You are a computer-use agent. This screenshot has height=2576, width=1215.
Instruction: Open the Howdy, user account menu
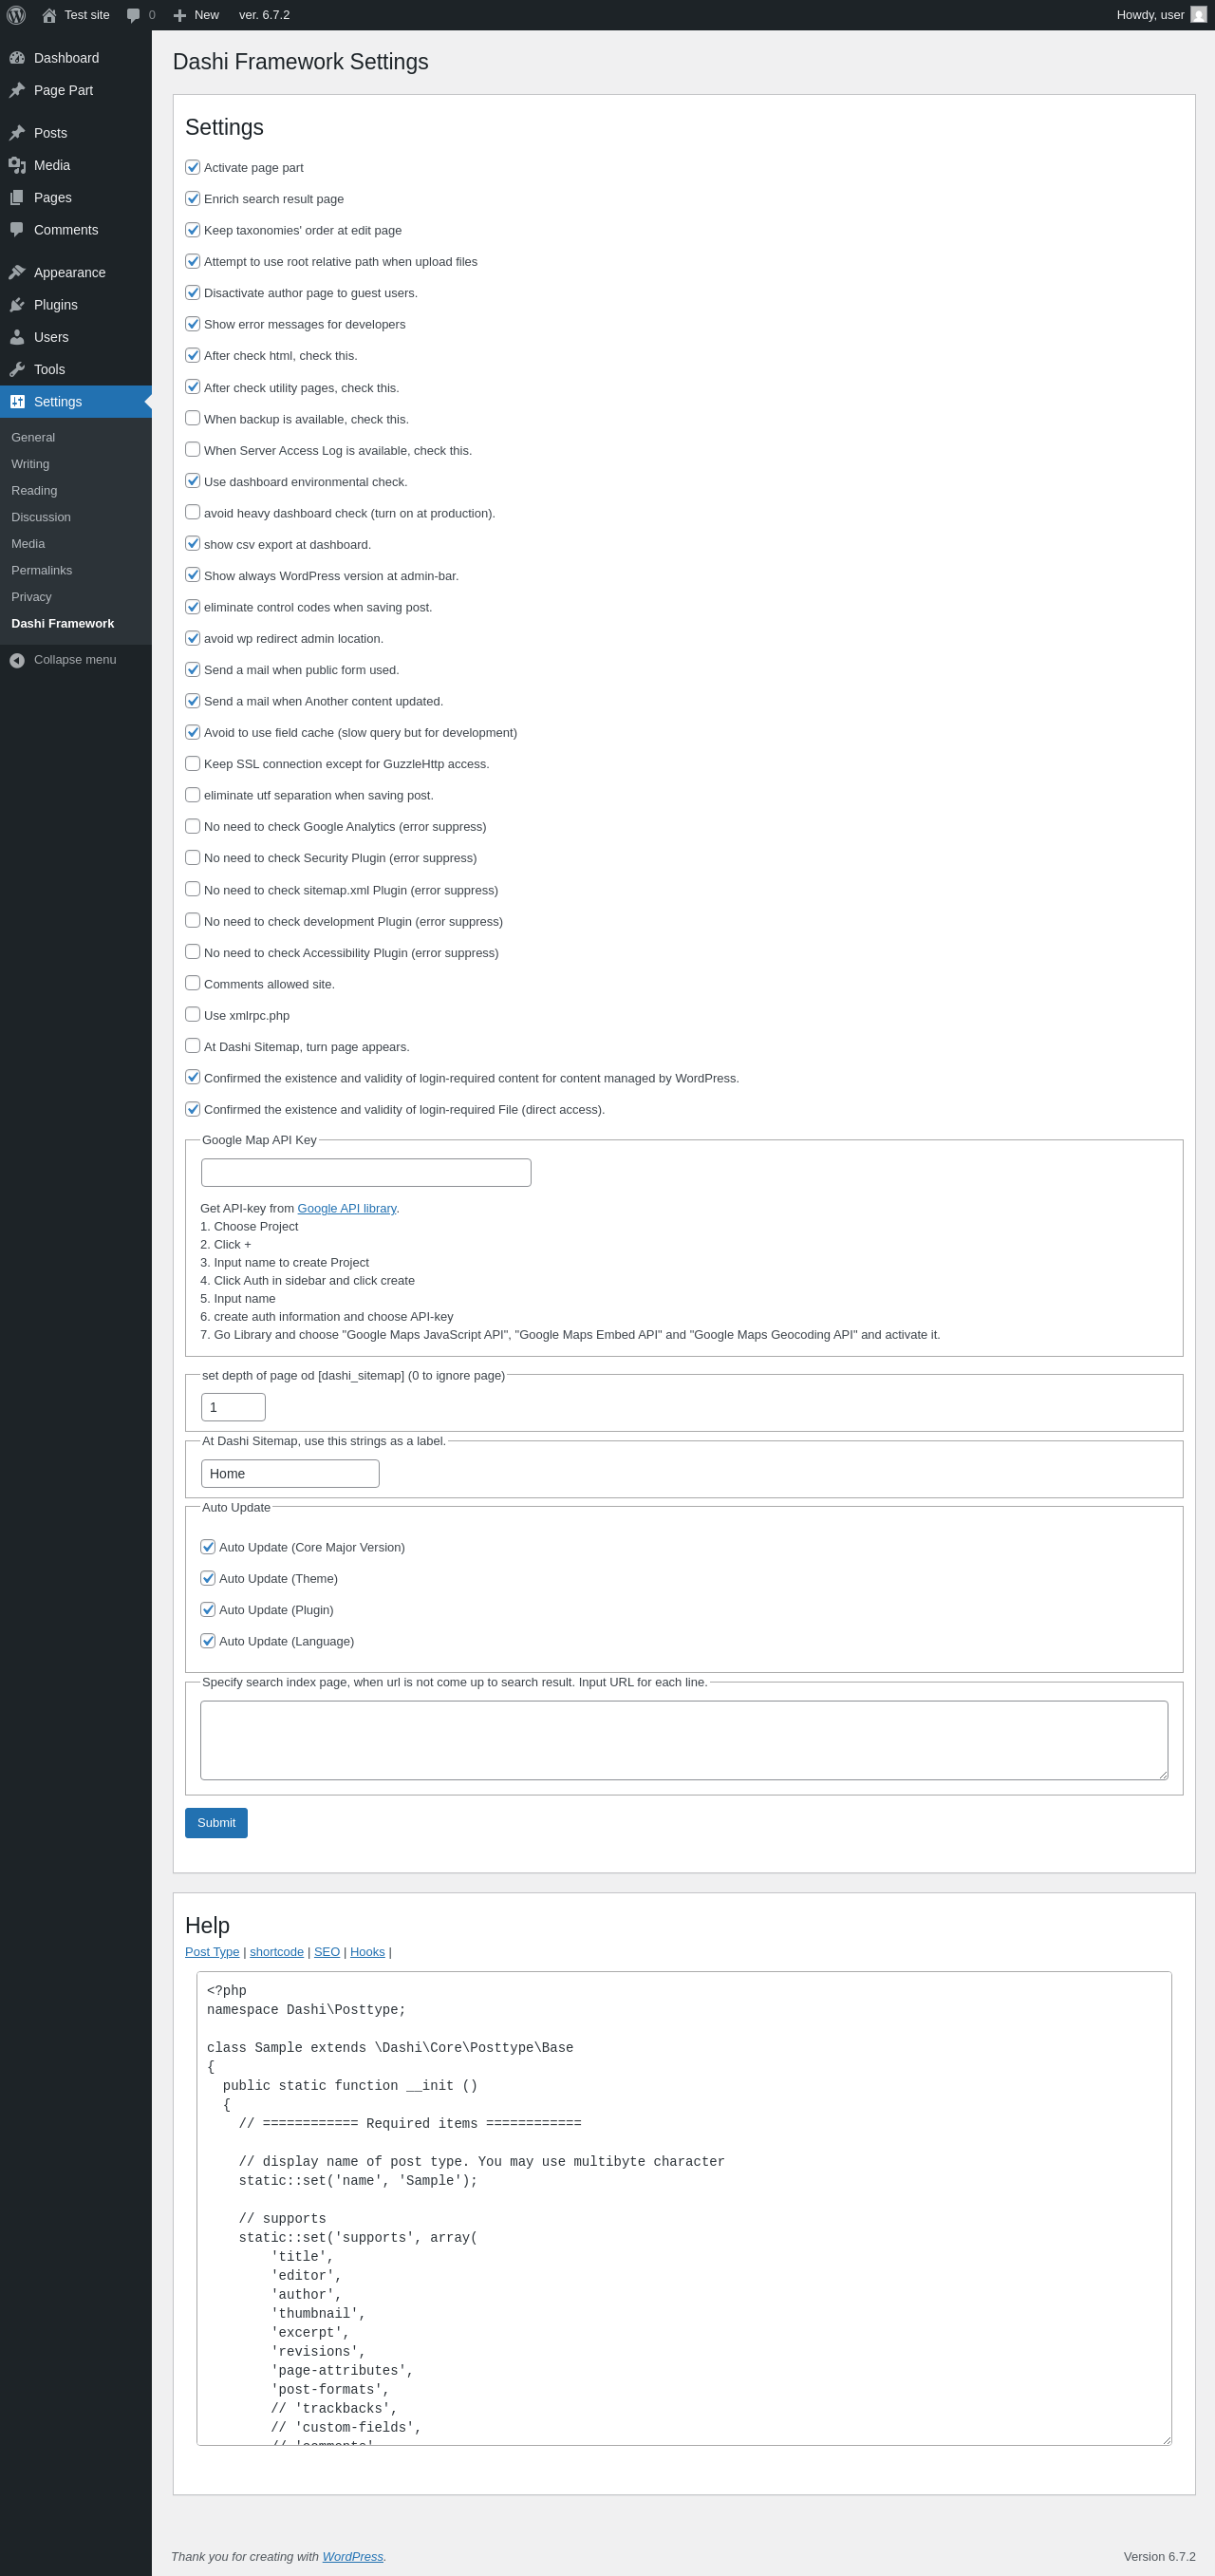pyautogui.click(x=1150, y=15)
